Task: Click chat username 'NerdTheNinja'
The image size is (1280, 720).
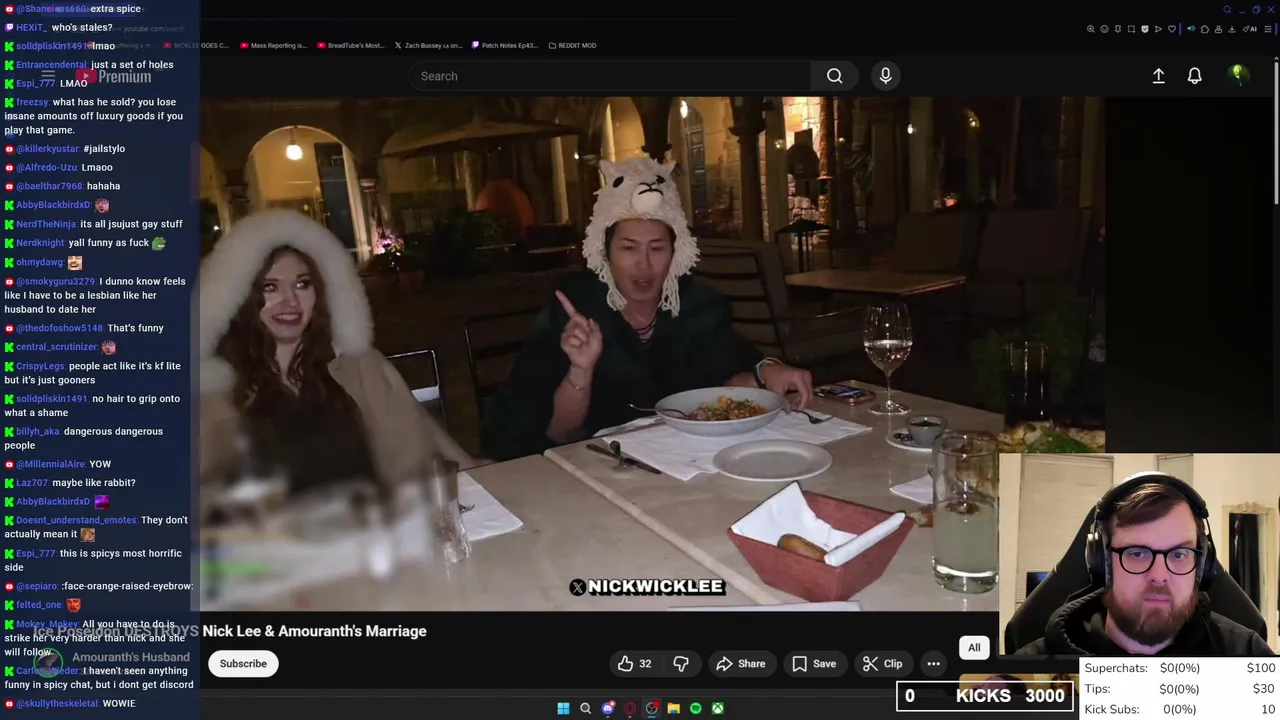Action: [45, 224]
